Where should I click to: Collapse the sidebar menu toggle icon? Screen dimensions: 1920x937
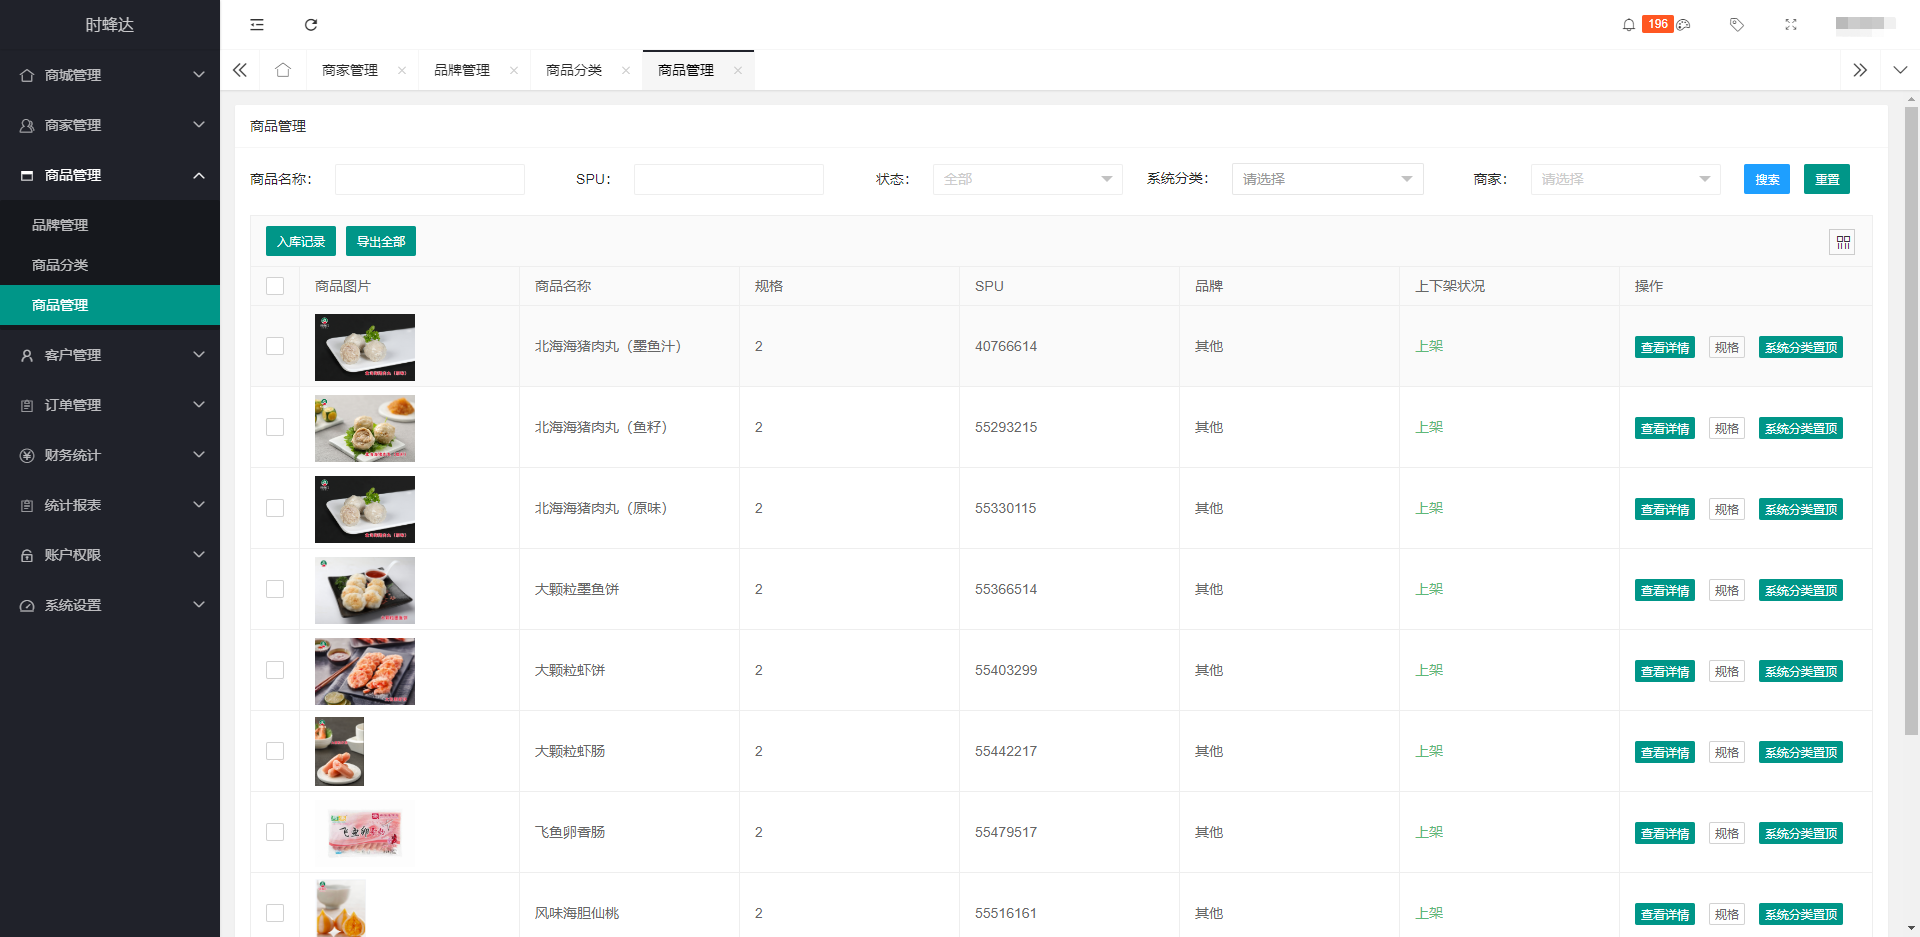257,24
